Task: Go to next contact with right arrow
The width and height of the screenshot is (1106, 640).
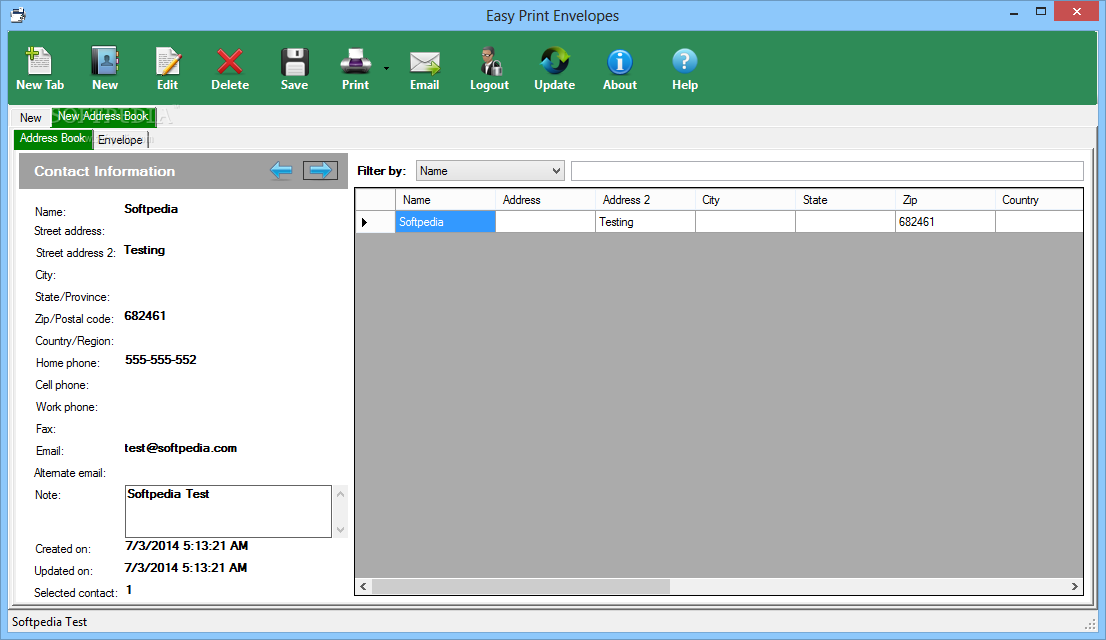Action: (320, 170)
